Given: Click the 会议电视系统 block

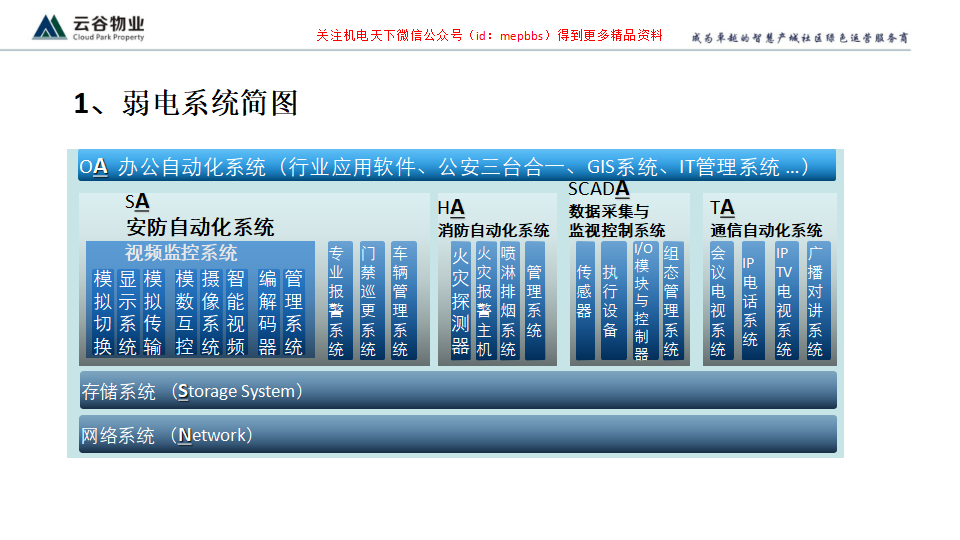Looking at the screenshot, I should coord(718,300).
